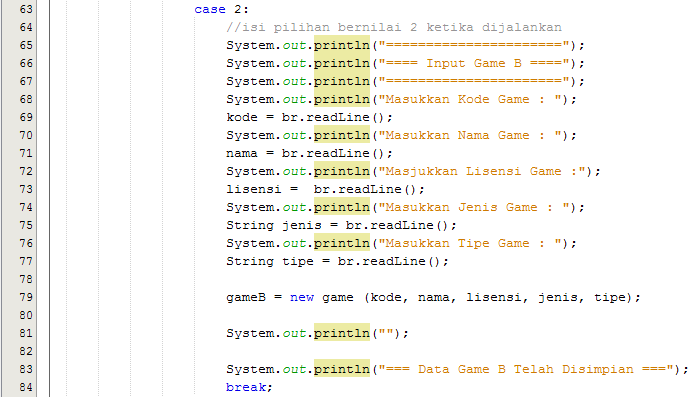
Task: Click 'System' on line 83
Action: tap(250, 369)
